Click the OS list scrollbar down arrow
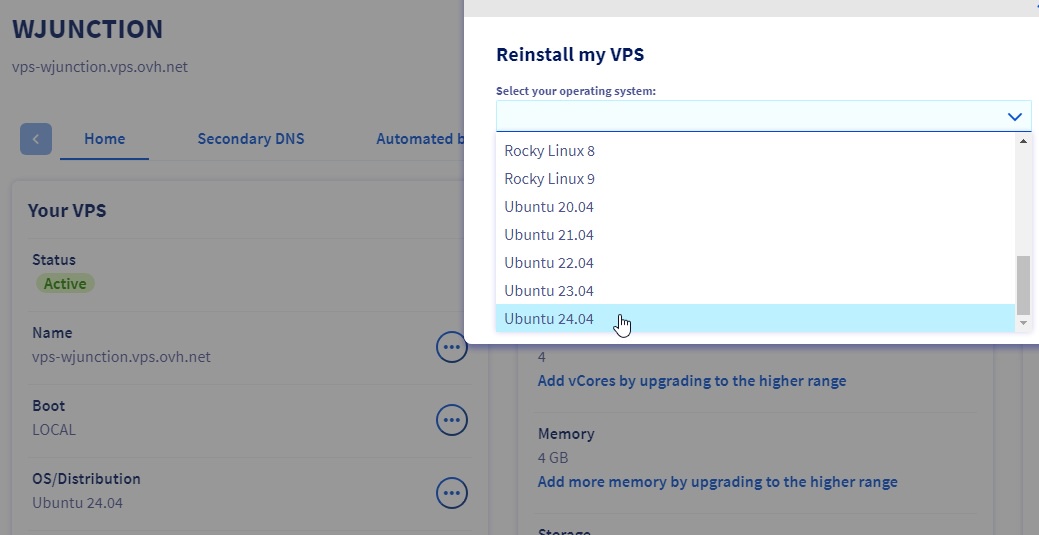This screenshot has width=1039, height=535. (x=1023, y=324)
